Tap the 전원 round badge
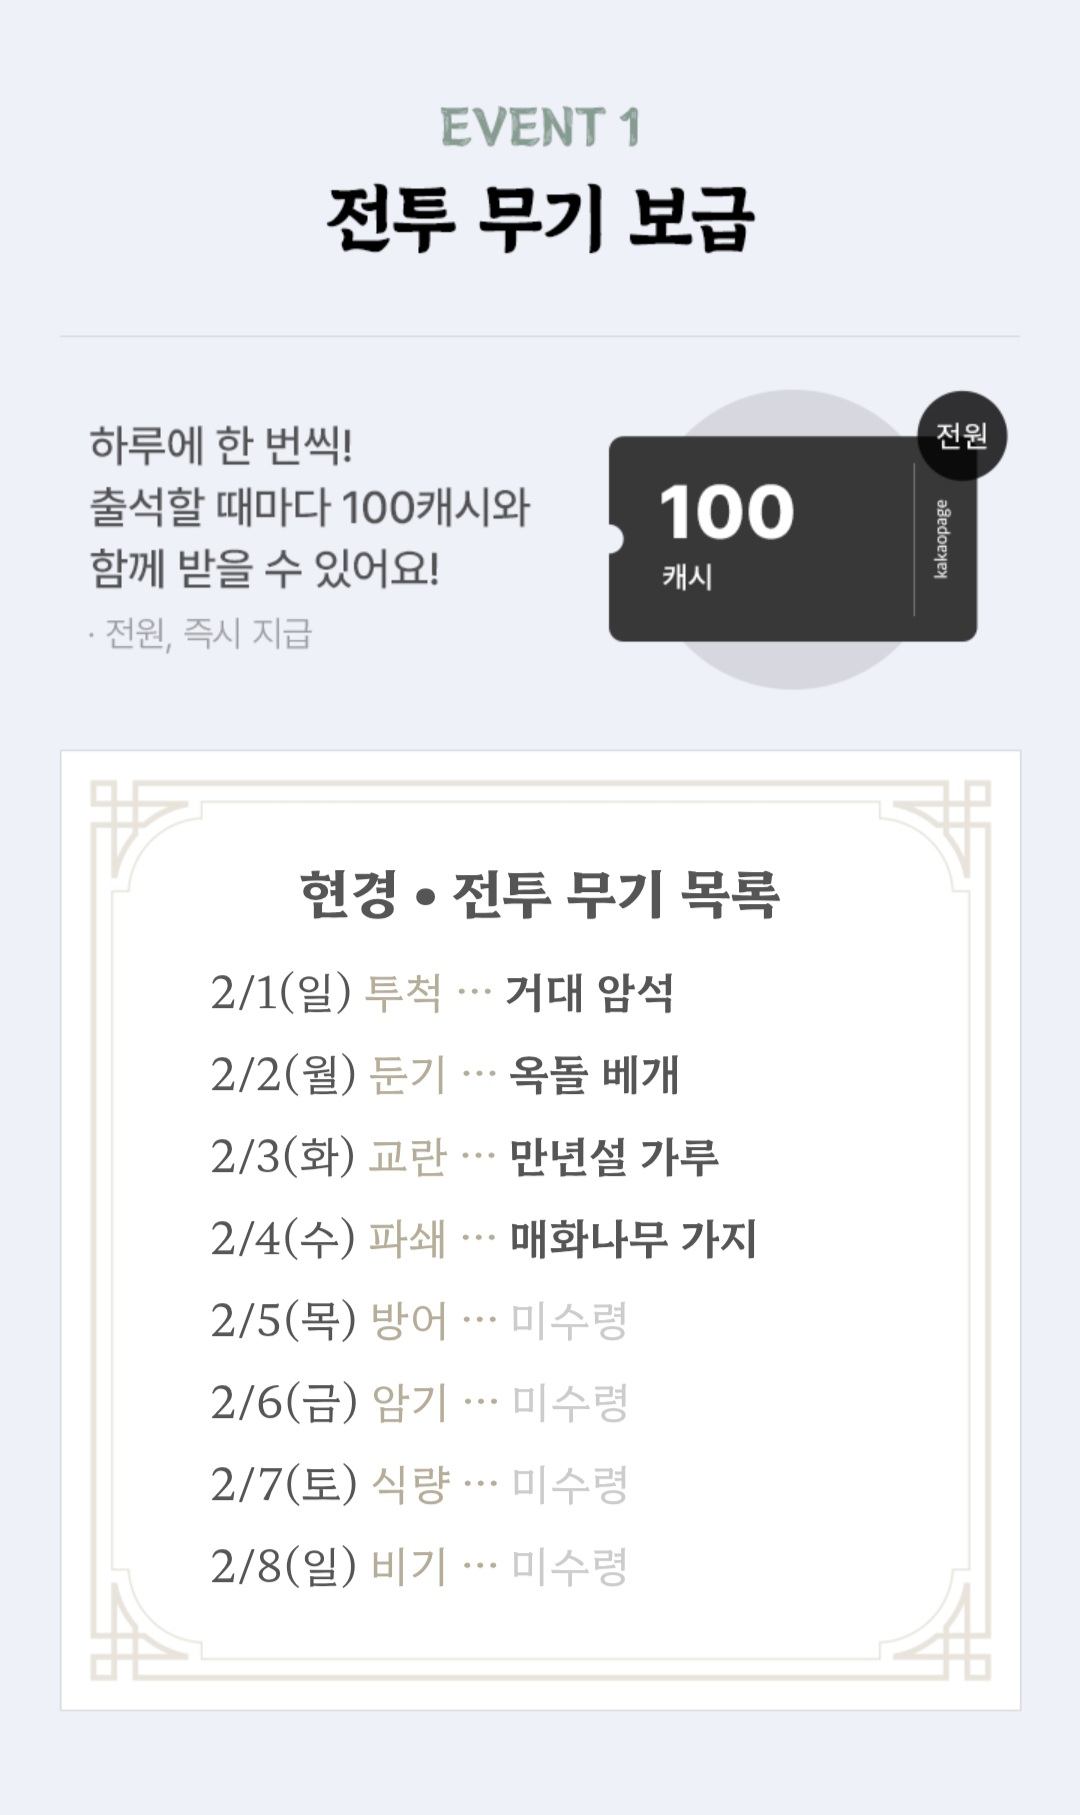 pos(962,436)
